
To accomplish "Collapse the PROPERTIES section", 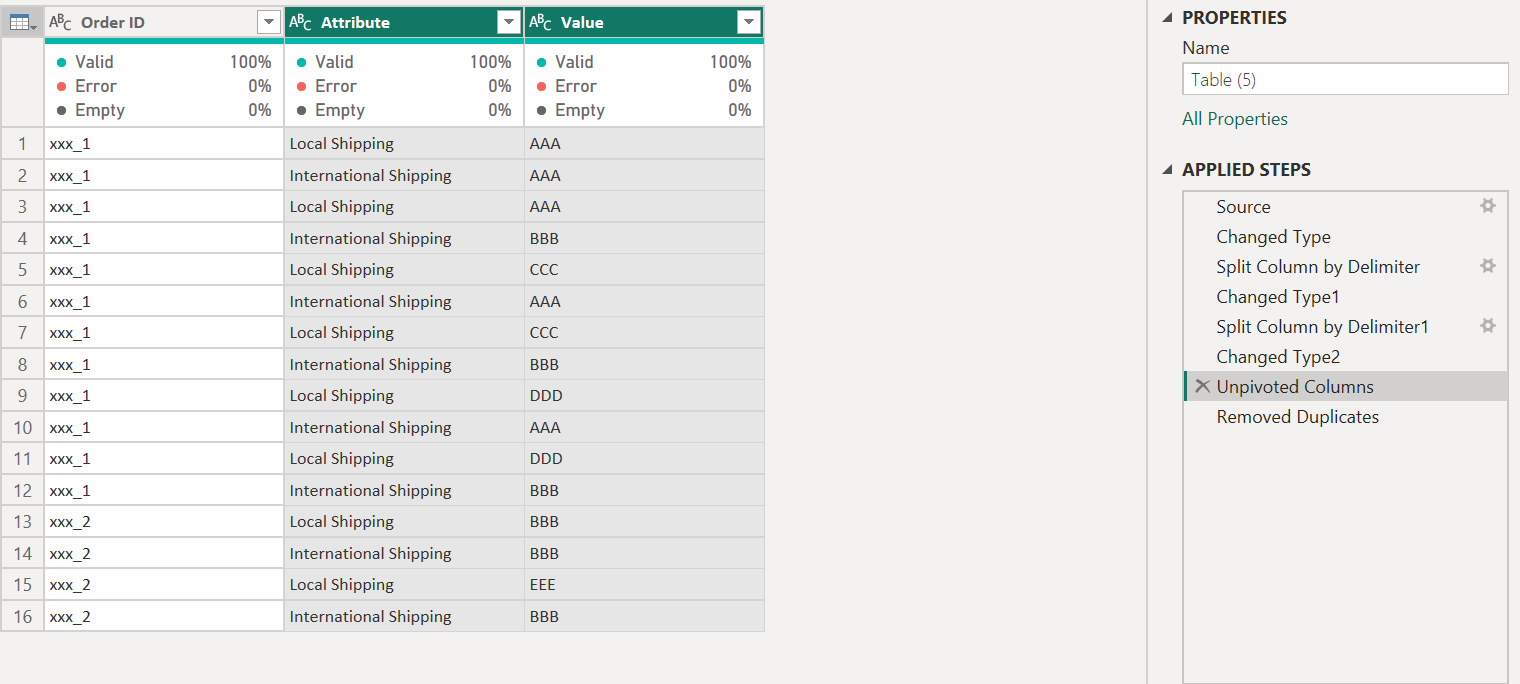I will pos(1167,18).
